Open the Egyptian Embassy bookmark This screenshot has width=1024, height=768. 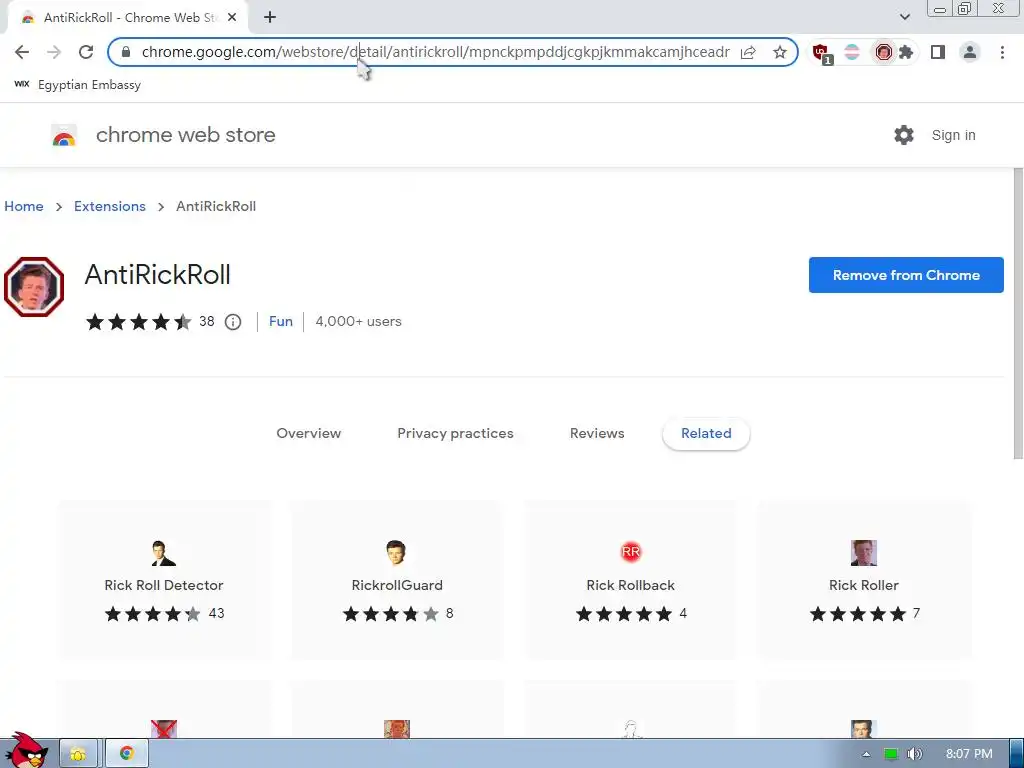78,85
